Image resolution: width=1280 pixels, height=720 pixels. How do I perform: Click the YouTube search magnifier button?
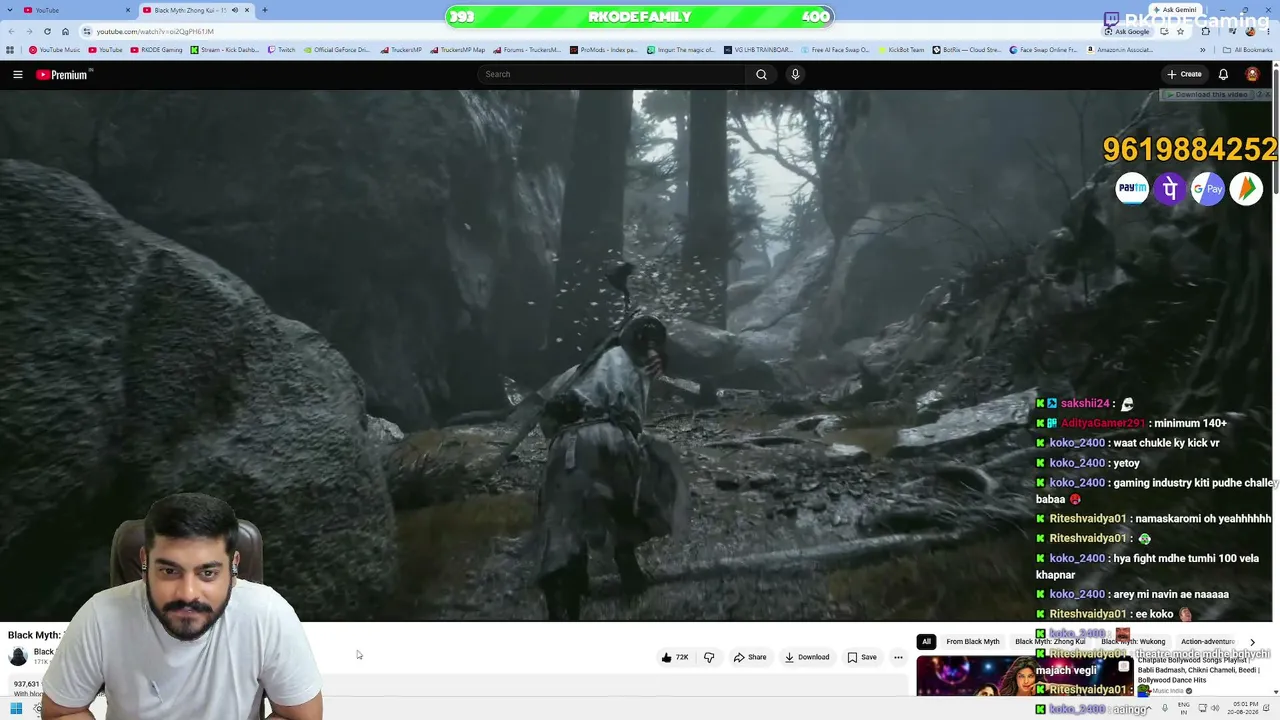[761, 74]
